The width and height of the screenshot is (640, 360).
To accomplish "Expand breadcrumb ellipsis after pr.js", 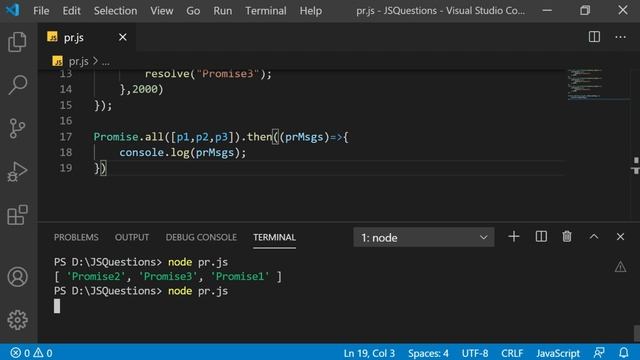I will [x=106, y=62].
